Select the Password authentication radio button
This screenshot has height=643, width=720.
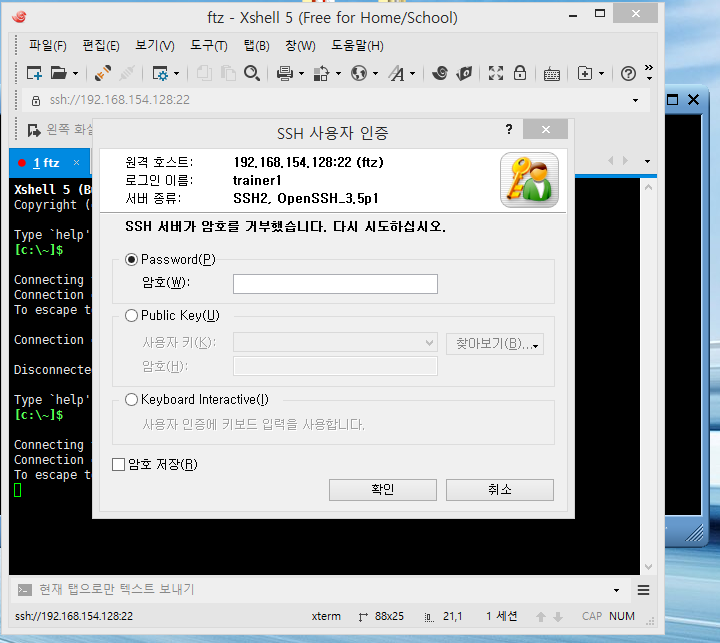pos(132,260)
